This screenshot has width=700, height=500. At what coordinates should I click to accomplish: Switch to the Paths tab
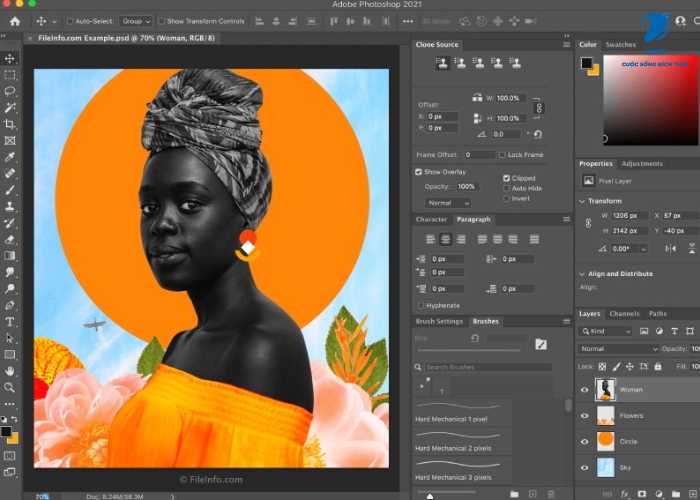pos(658,314)
